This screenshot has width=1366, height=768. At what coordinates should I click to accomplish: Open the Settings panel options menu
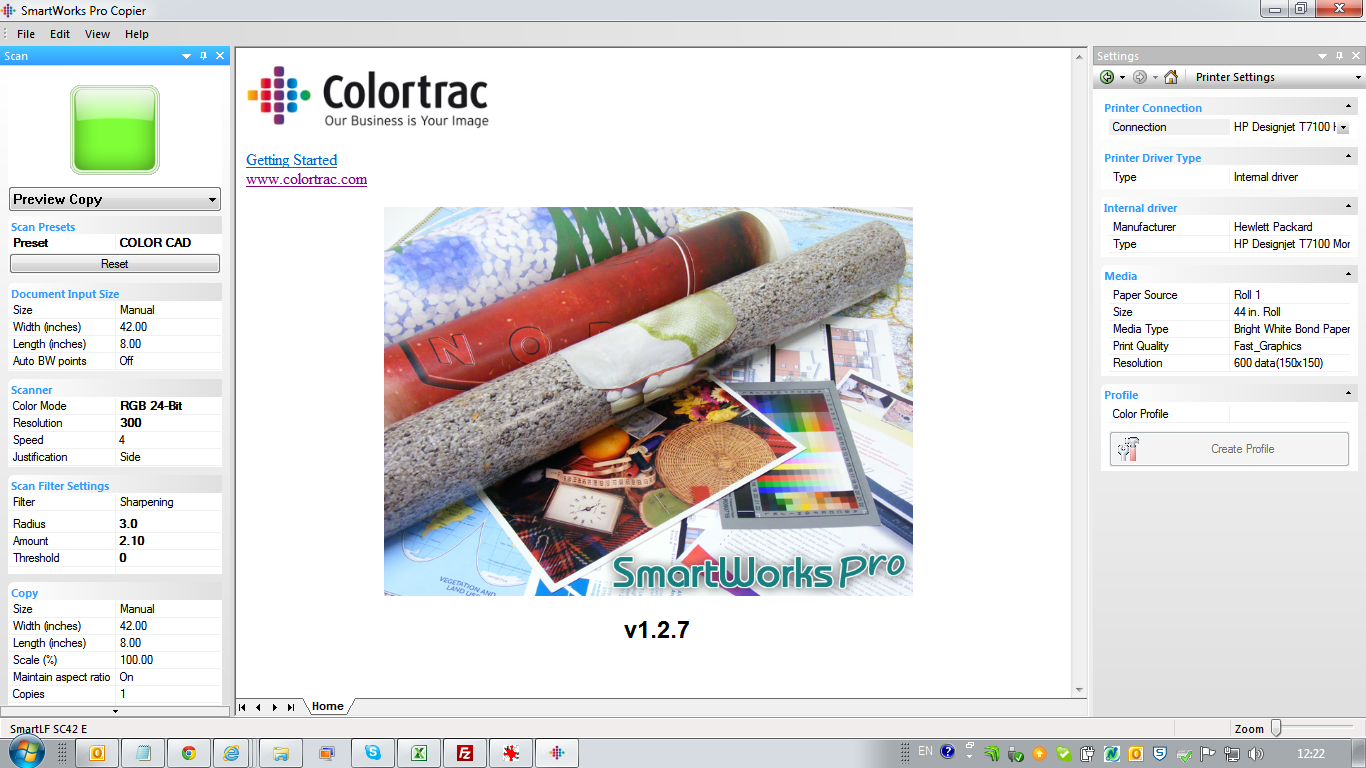[x=1324, y=56]
